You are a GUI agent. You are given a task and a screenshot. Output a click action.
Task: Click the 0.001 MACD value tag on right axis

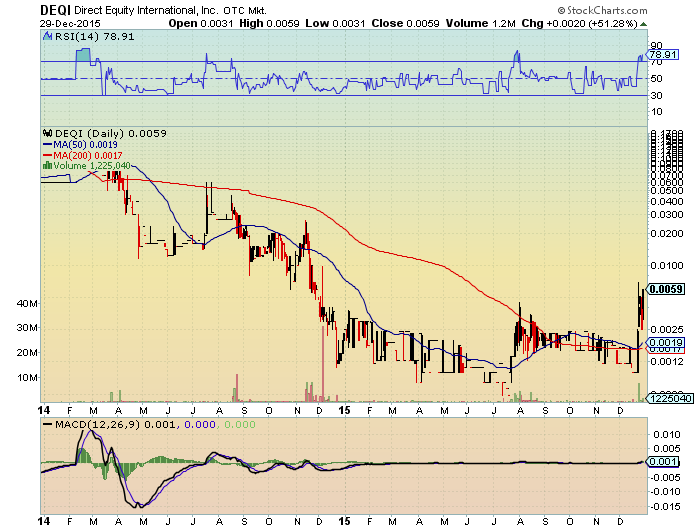pos(663,462)
